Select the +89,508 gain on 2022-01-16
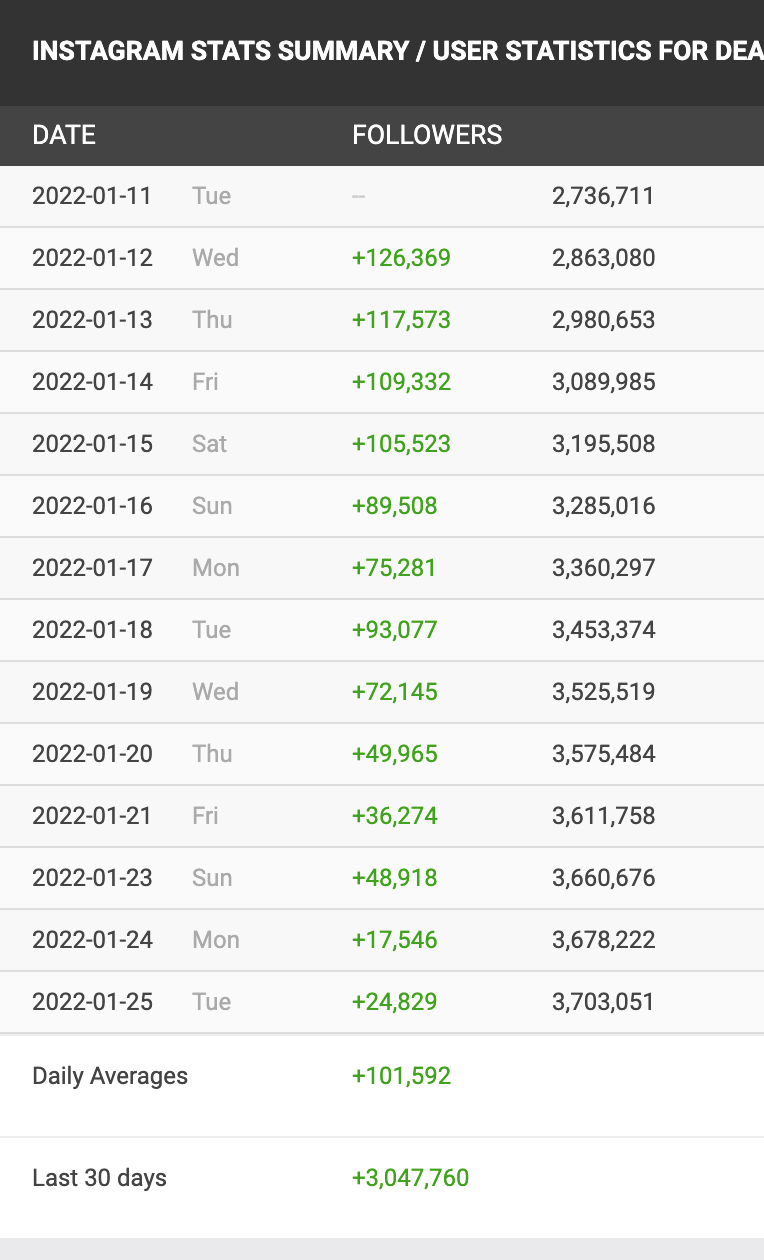The image size is (764, 1260). (394, 506)
